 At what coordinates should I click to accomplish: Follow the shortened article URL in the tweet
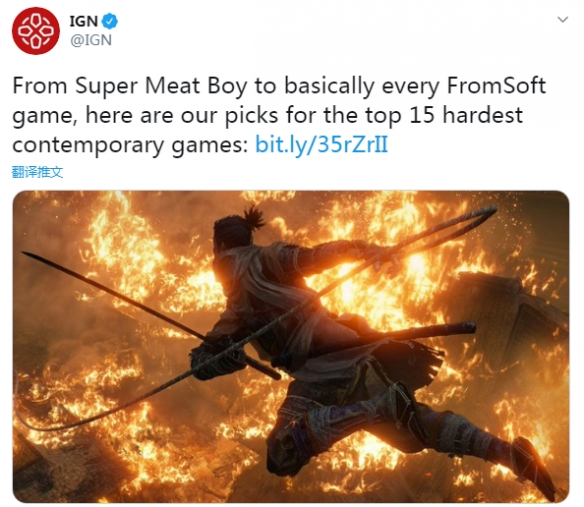[x=321, y=144]
